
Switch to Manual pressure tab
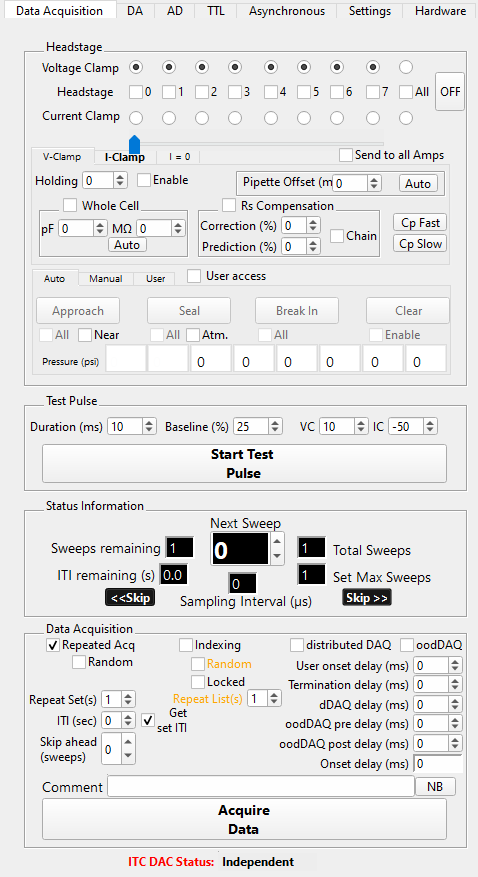pyautogui.click(x=106, y=279)
